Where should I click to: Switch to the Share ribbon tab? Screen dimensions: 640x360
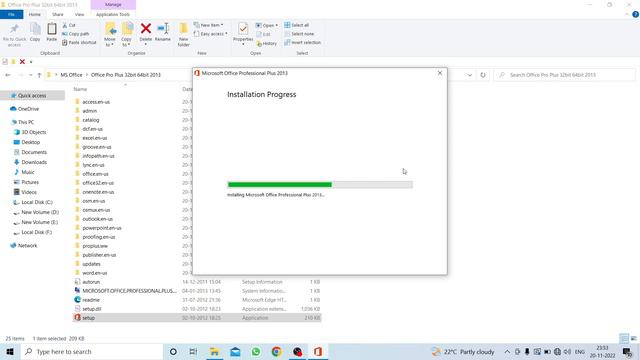pyautogui.click(x=58, y=15)
